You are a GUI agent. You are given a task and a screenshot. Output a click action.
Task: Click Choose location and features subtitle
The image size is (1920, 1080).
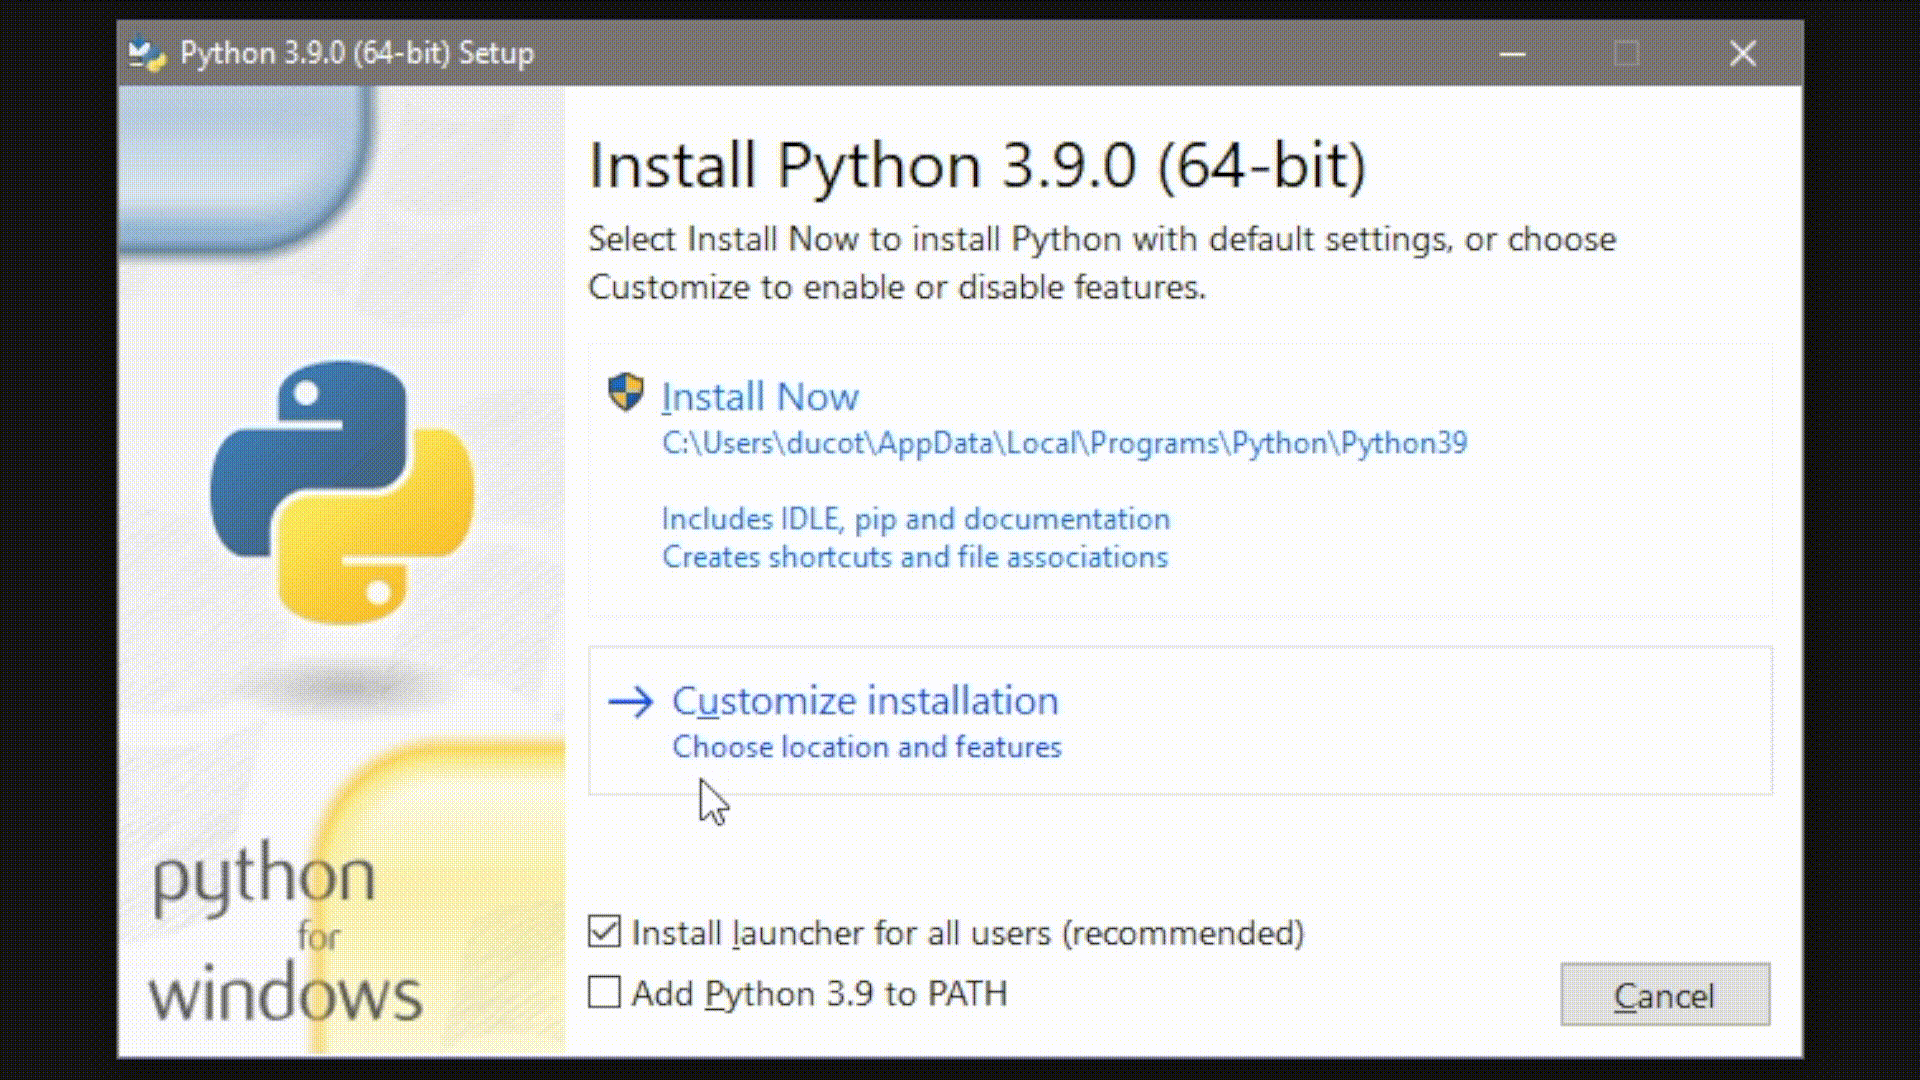pos(866,746)
